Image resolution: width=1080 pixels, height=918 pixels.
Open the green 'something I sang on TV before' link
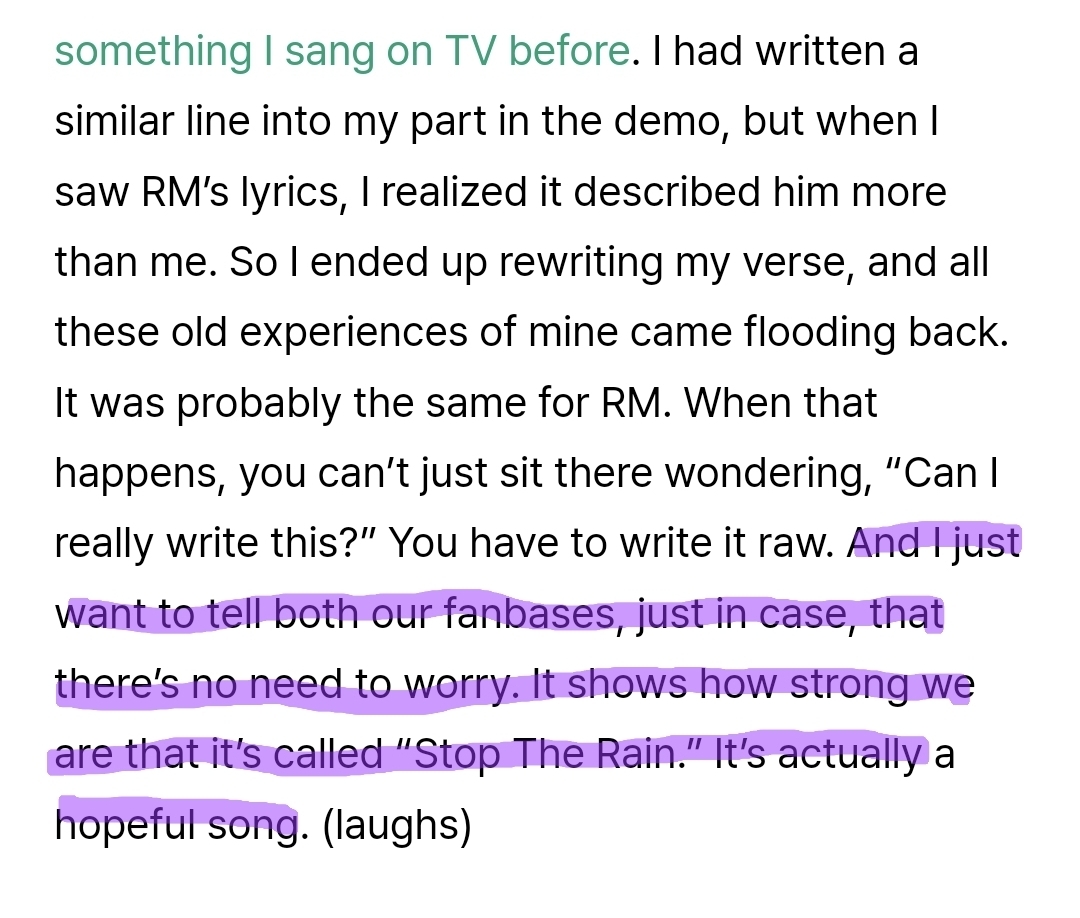(342, 51)
